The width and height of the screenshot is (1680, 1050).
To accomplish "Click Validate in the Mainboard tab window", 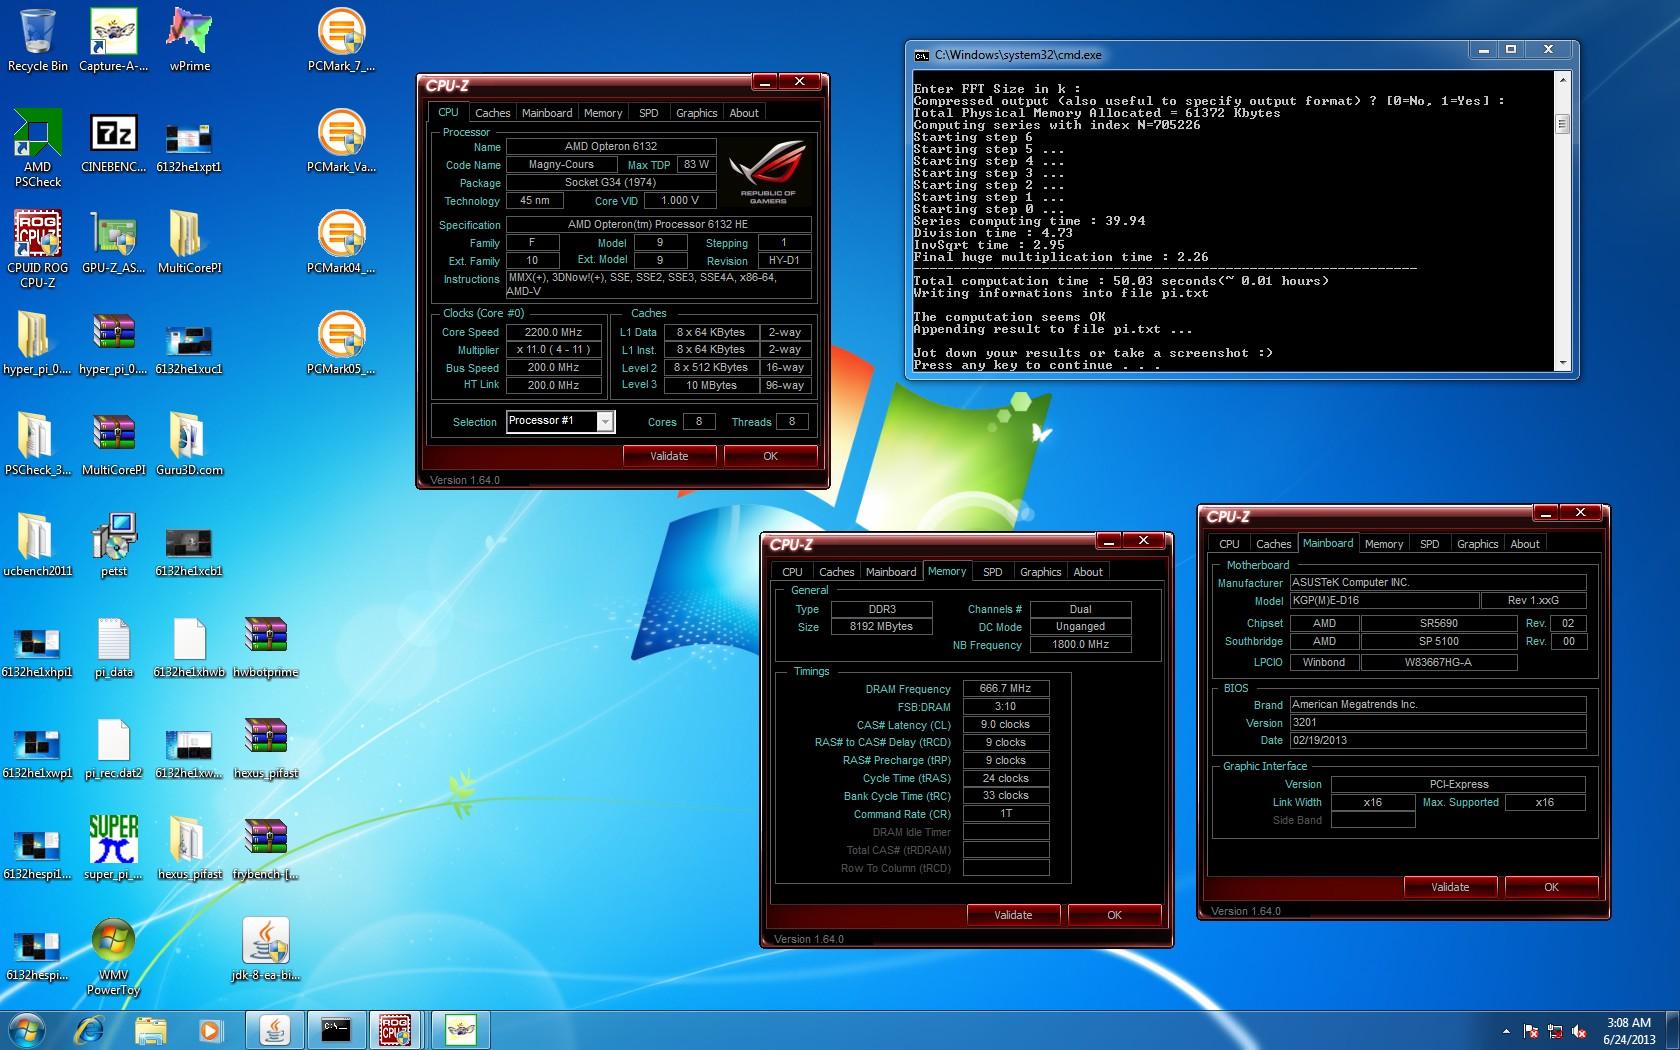I will pyautogui.click(x=1450, y=887).
